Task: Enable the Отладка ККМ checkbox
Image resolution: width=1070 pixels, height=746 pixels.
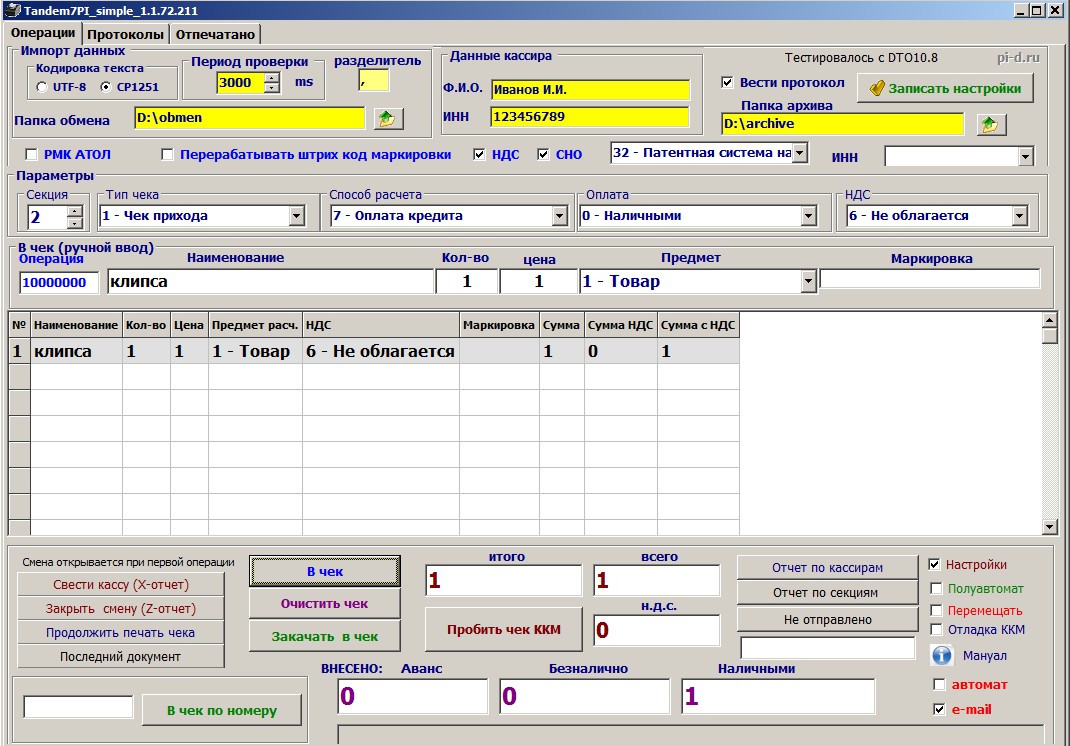Action: coord(936,629)
